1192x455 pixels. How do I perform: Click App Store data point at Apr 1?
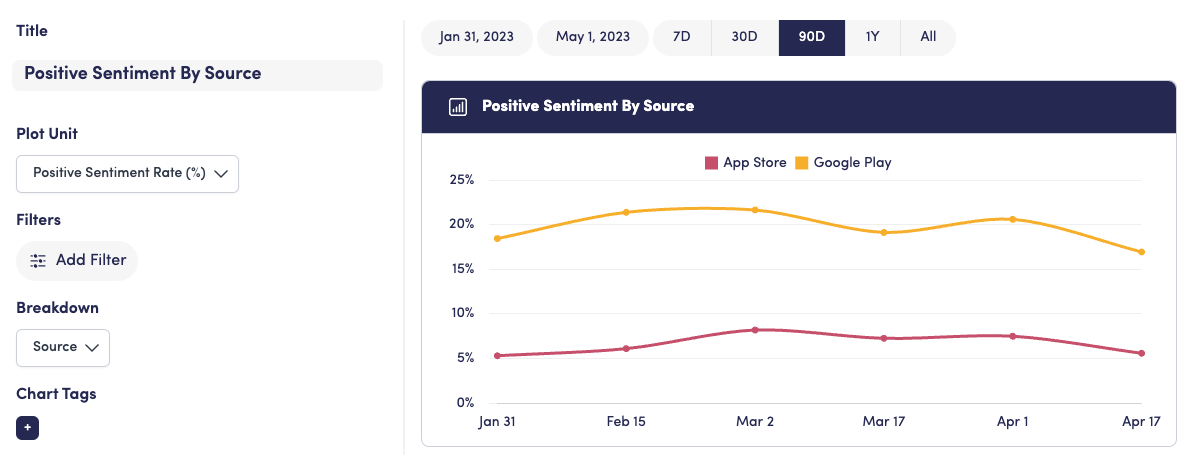pos(1013,336)
